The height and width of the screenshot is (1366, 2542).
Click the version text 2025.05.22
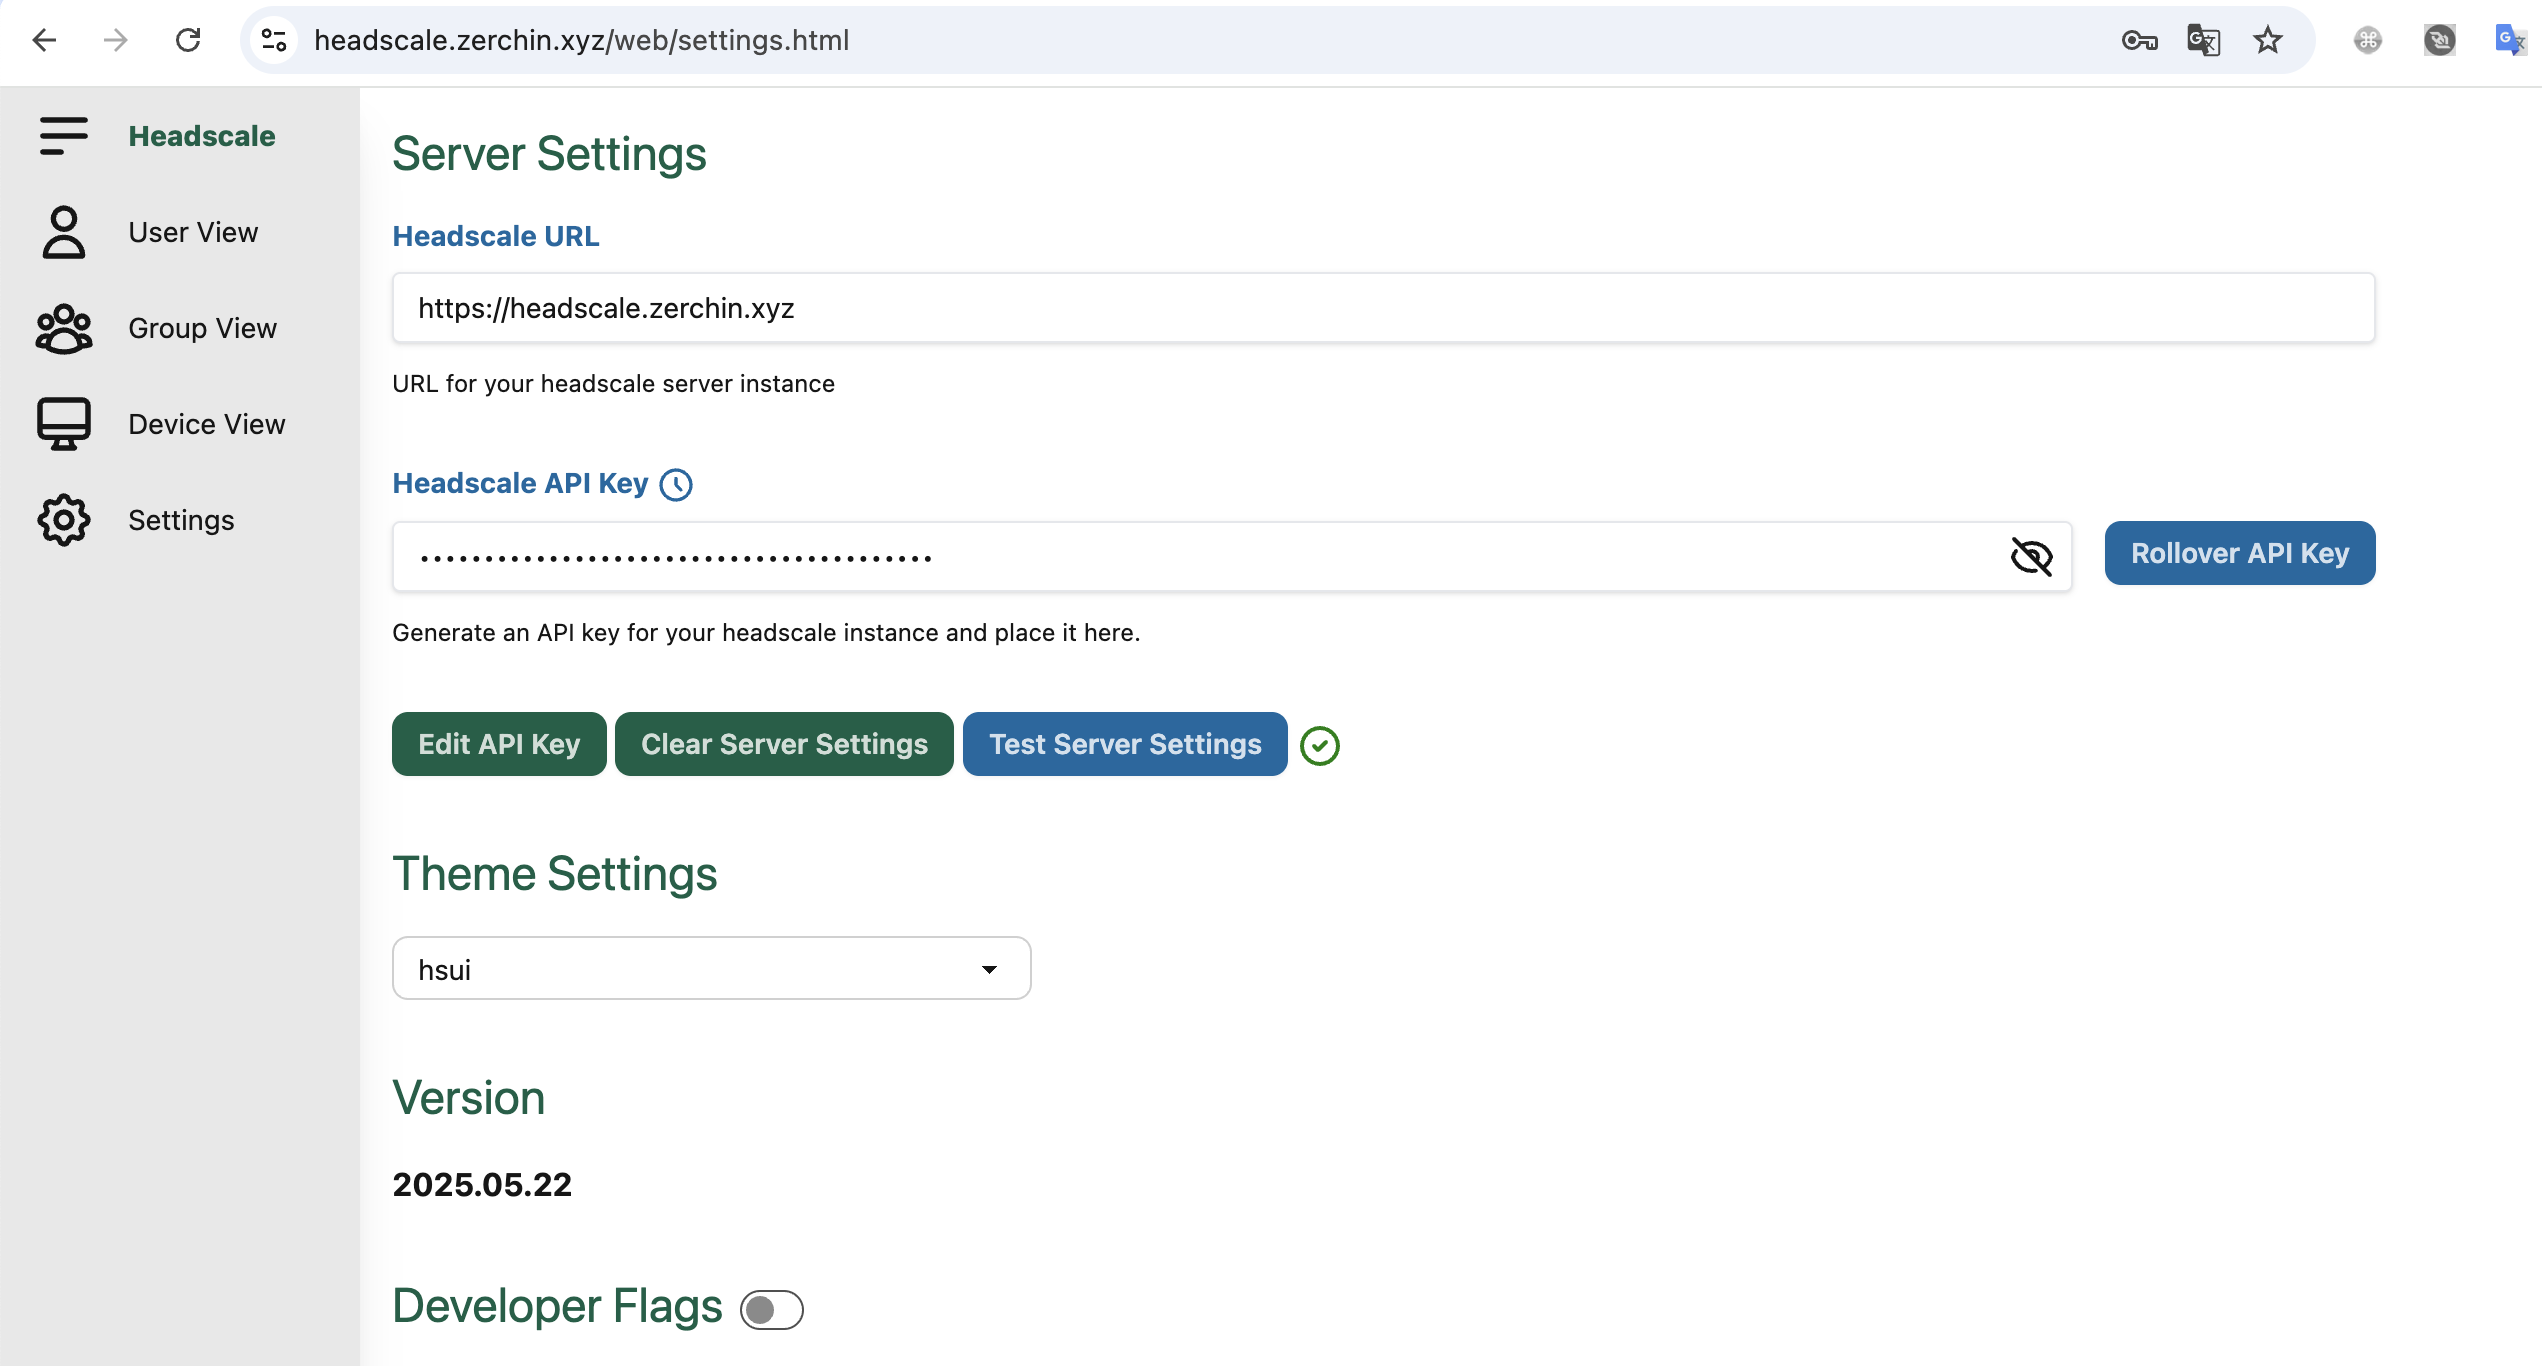pyautogui.click(x=482, y=1185)
